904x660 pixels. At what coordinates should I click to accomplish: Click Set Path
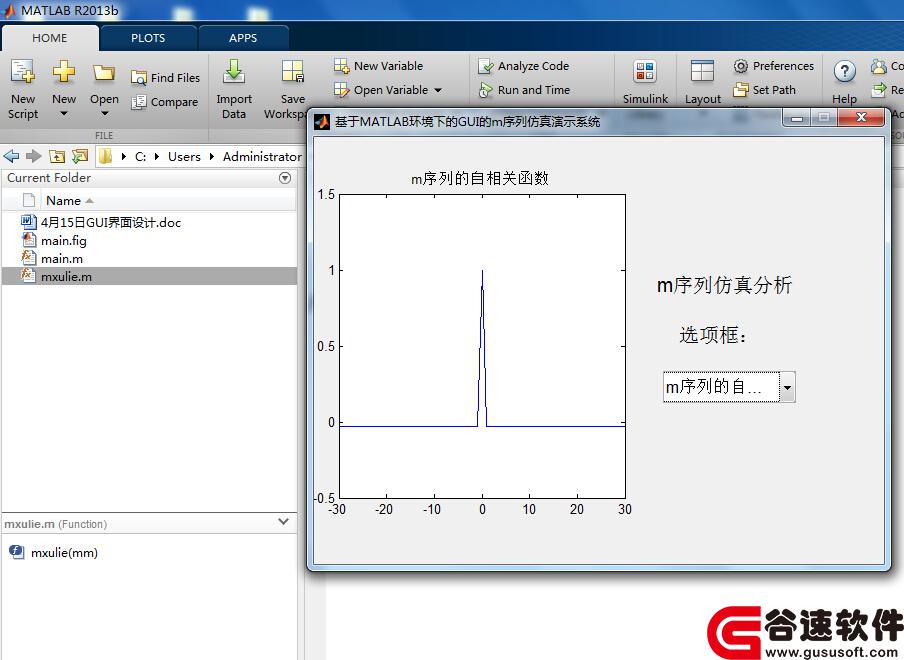click(x=764, y=90)
